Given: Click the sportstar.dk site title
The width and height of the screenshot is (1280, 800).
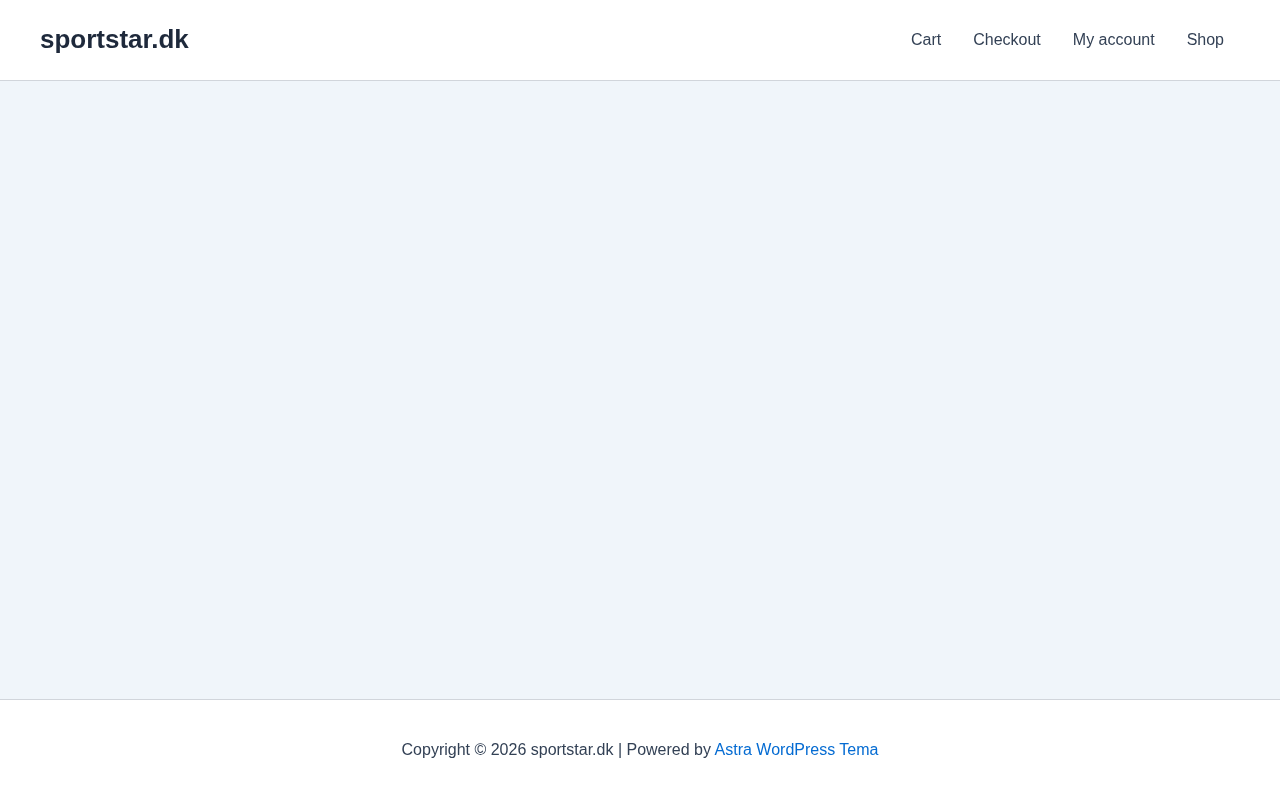Looking at the screenshot, I should pyautogui.click(x=114, y=39).
